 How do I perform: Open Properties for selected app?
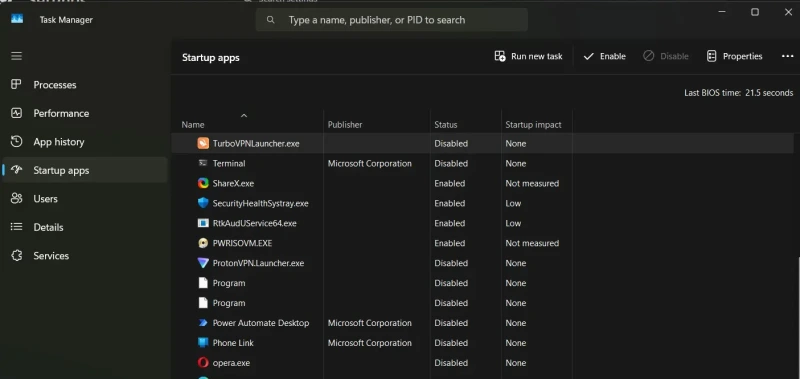734,56
